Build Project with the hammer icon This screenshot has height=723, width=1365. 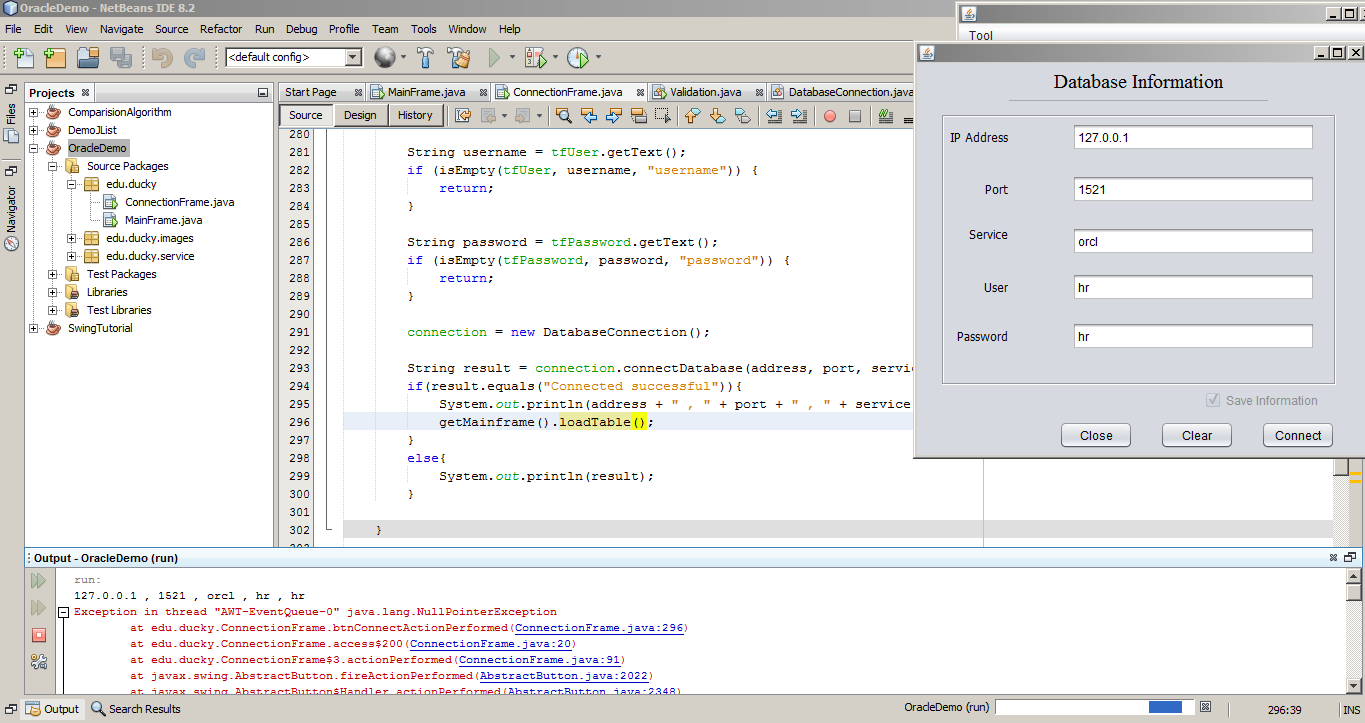(x=425, y=58)
